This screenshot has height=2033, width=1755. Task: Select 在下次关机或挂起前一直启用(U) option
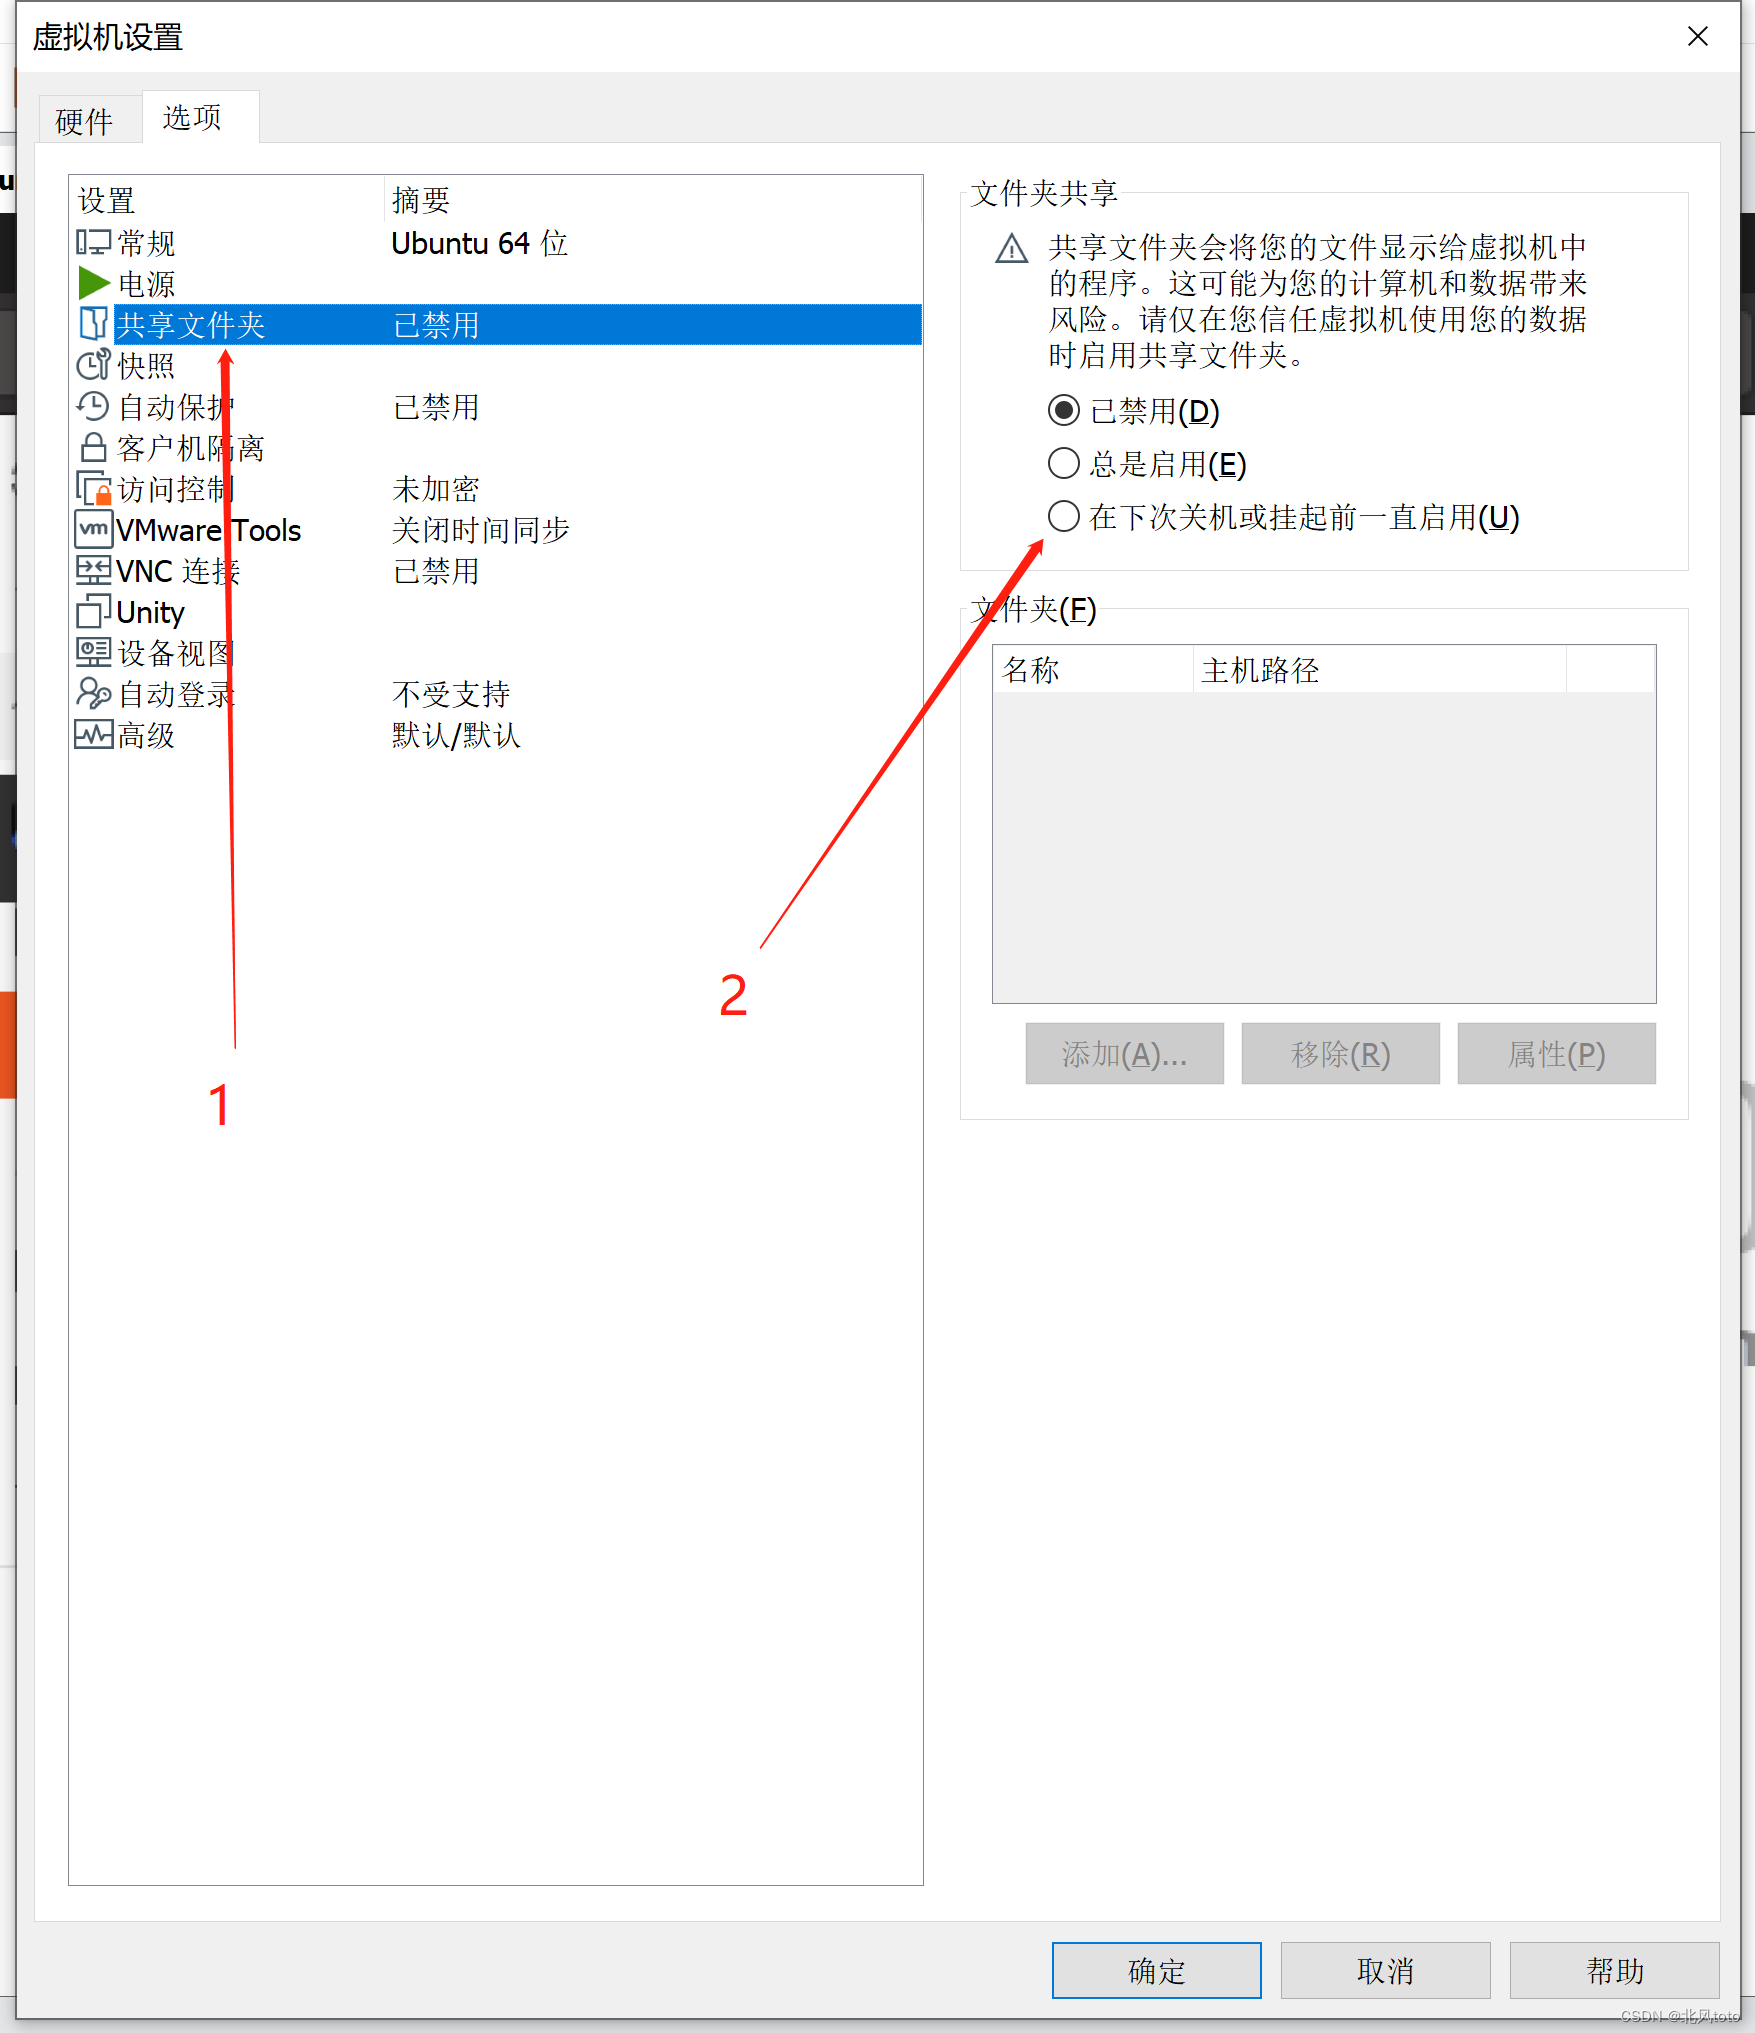pos(1063,516)
